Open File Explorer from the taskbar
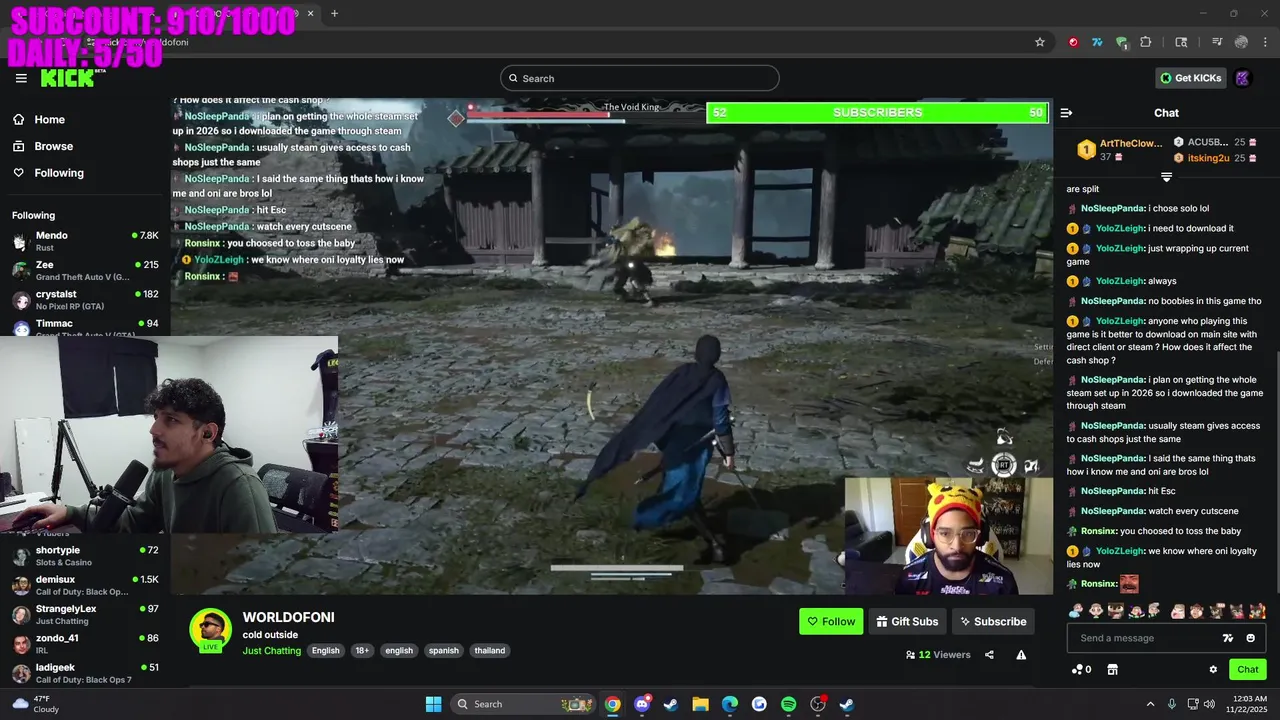The image size is (1280, 720). pyautogui.click(x=700, y=704)
